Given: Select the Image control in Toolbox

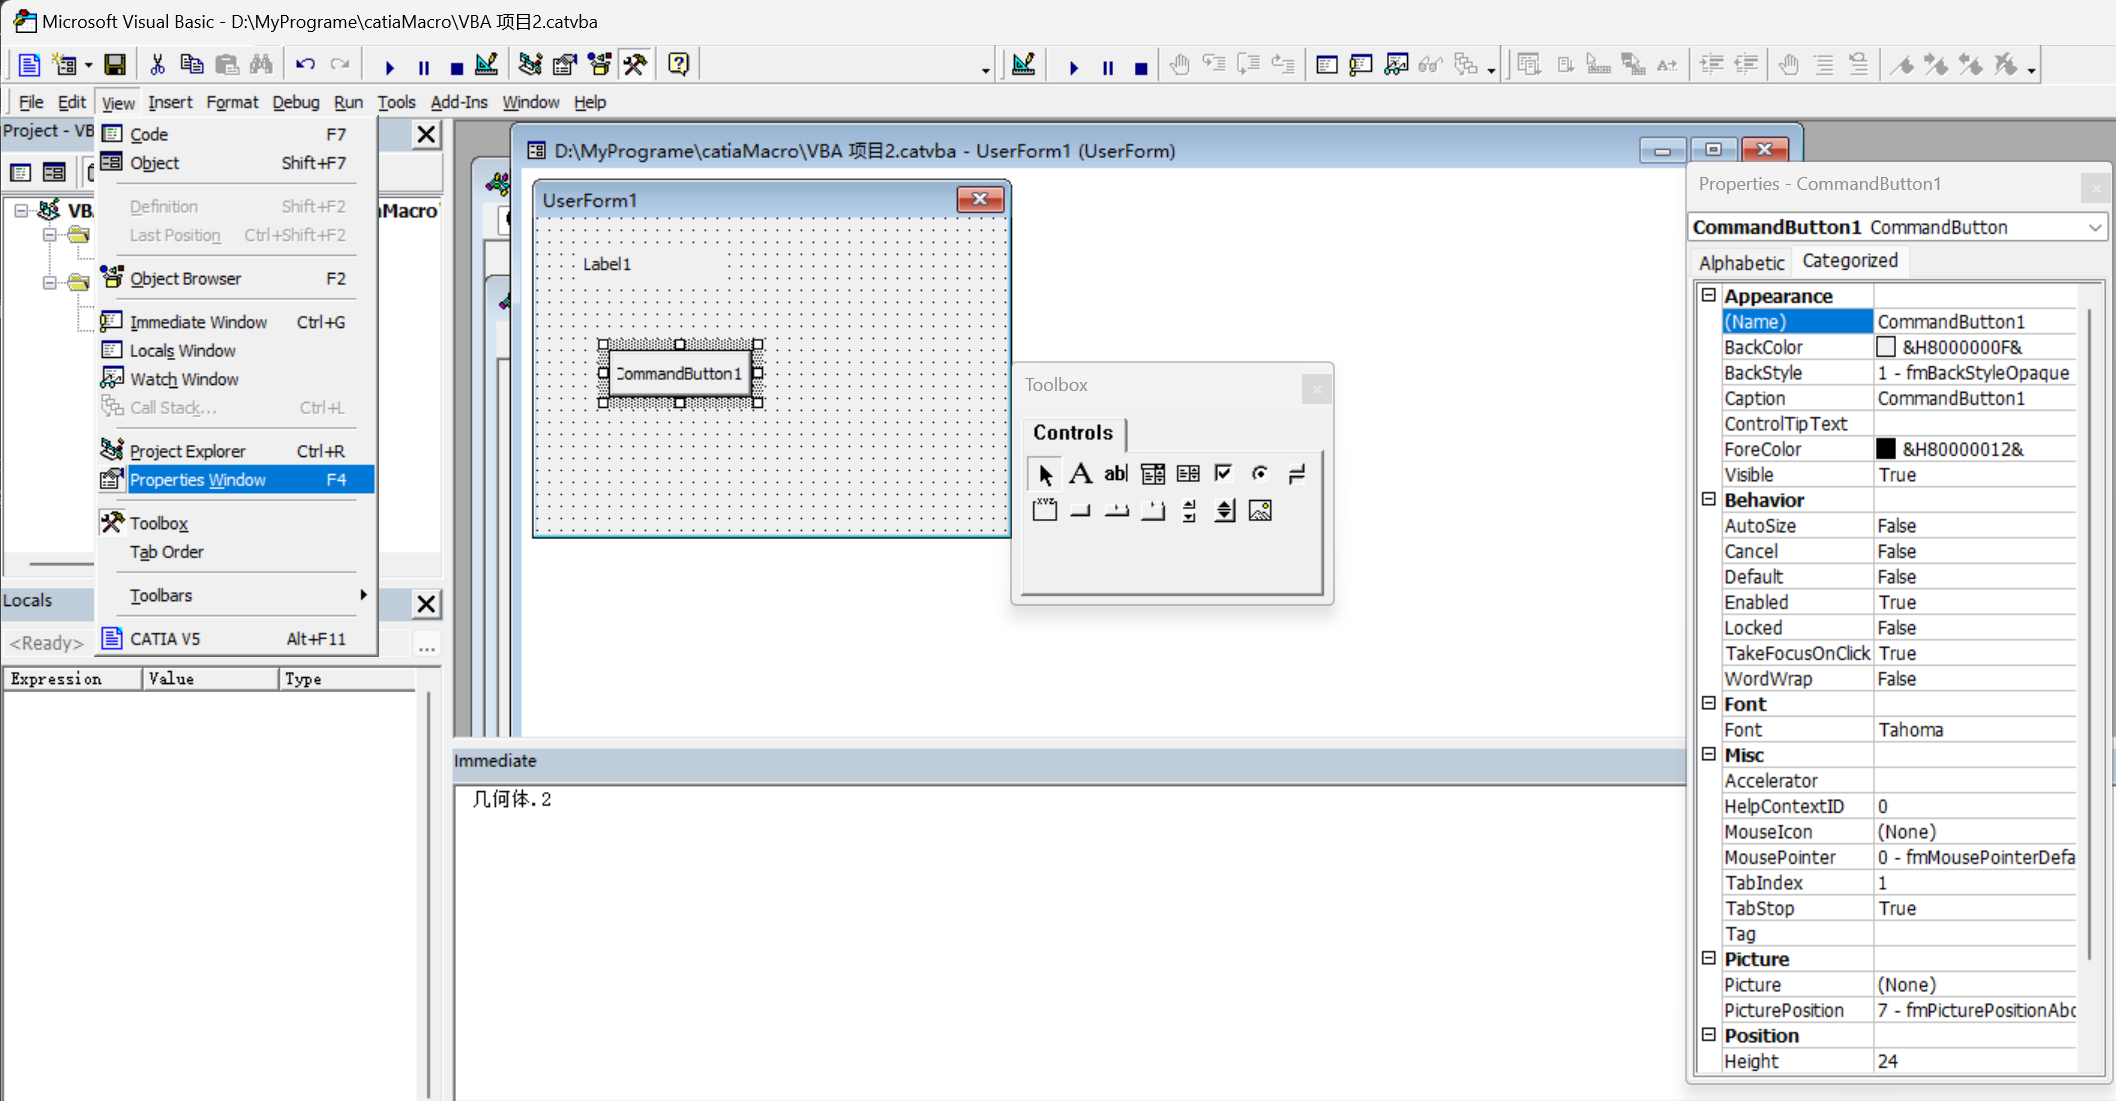Looking at the screenshot, I should 1260,510.
